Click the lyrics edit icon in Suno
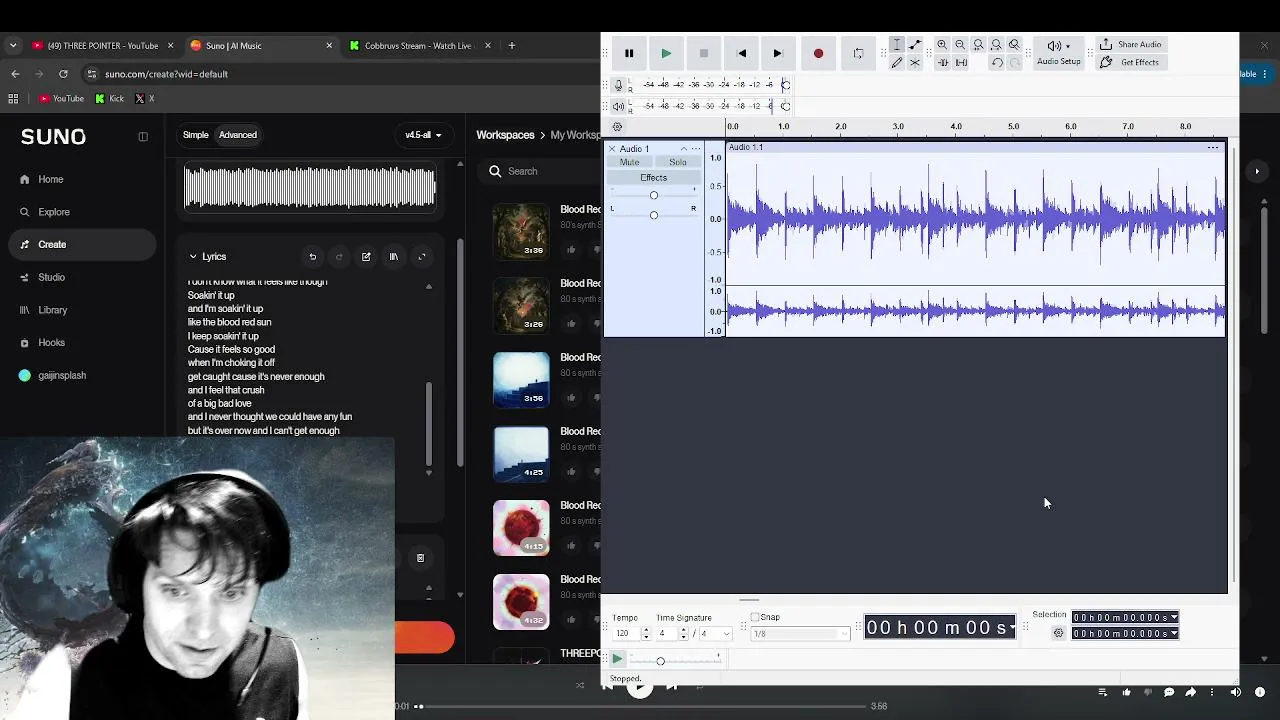Screen dimensions: 1280x720 point(366,257)
